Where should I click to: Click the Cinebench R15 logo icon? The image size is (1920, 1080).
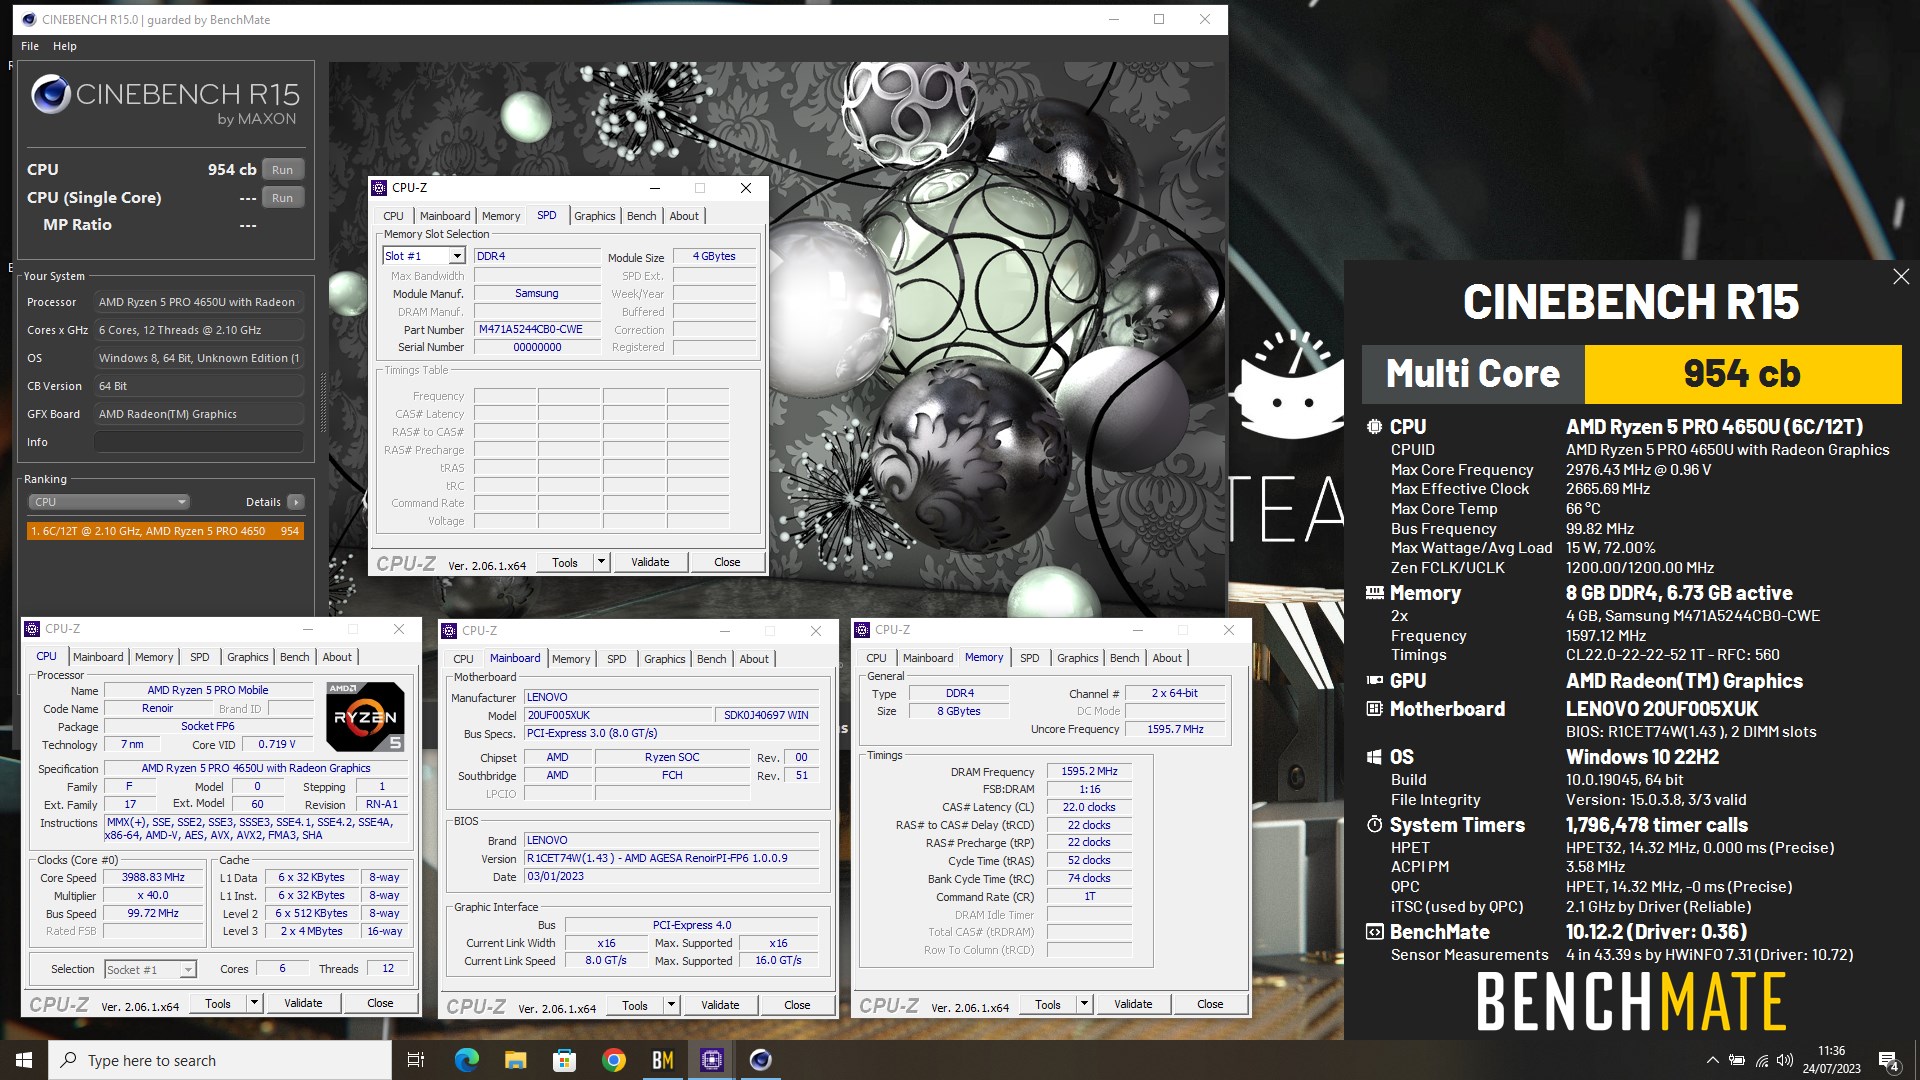point(50,96)
